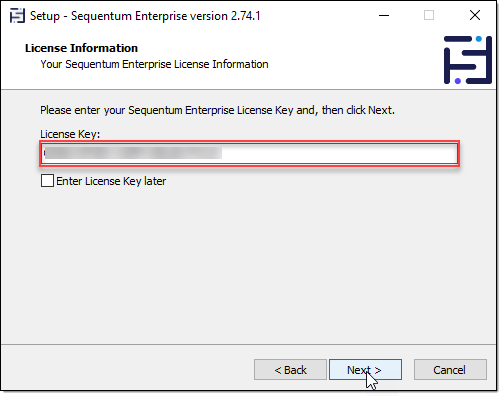502x396 pixels.
Task: Click the 'Your Sequentum Enterprise License Information' subtitle
Action: pyautogui.click(x=154, y=64)
